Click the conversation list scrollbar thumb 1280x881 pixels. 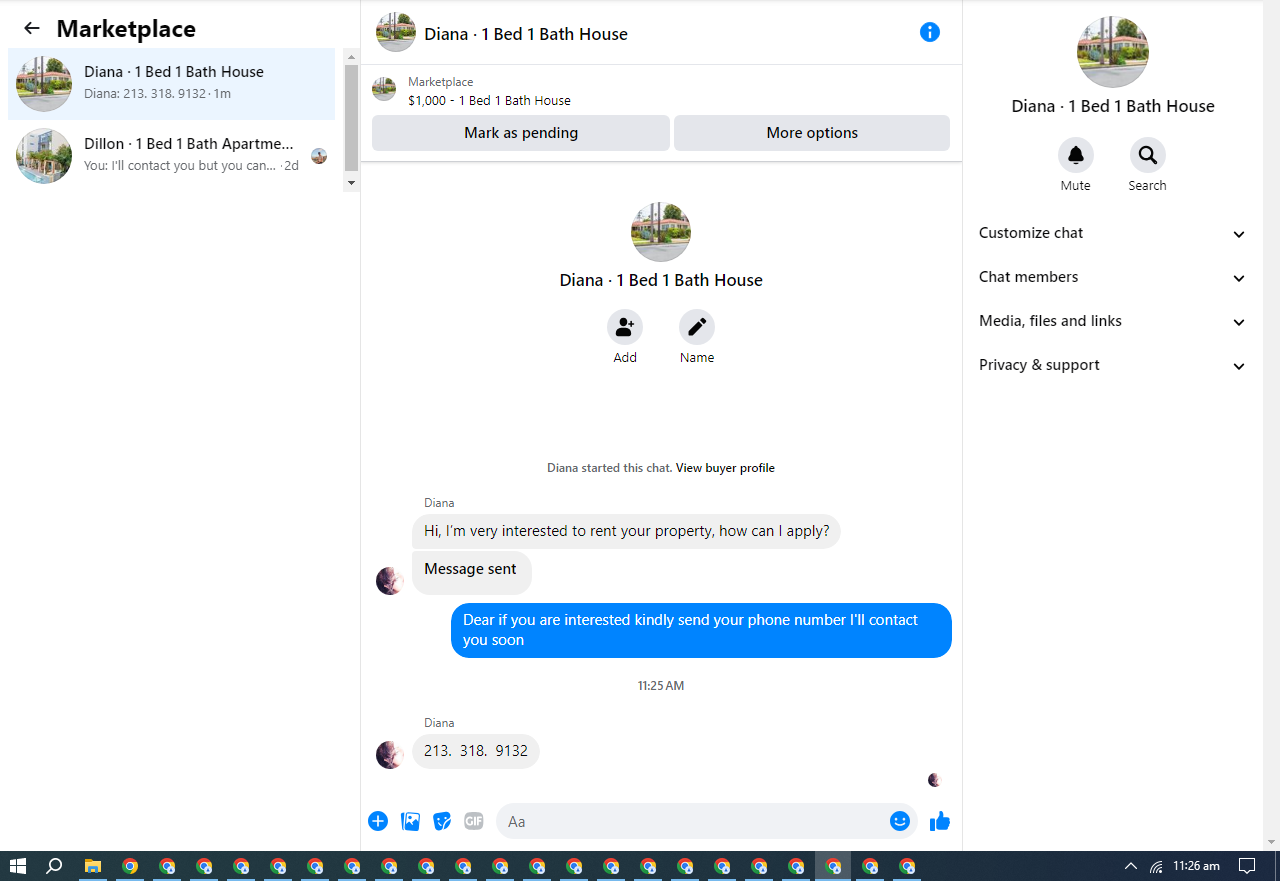coord(351,118)
